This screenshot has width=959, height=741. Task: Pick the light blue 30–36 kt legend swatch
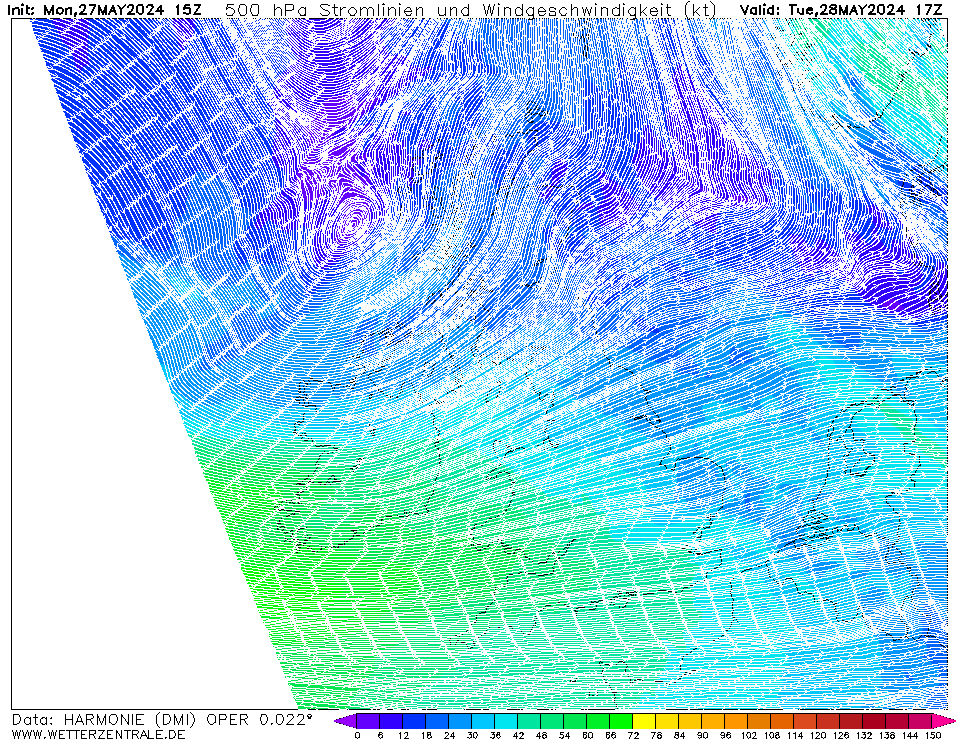tap(483, 721)
